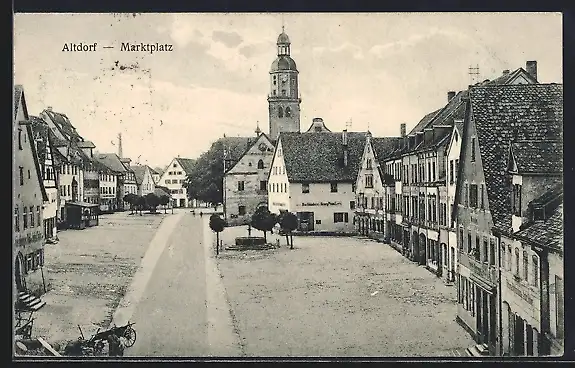Click the stone steps at bottom left
This screenshot has height=368, width=575.
tap(31, 300)
